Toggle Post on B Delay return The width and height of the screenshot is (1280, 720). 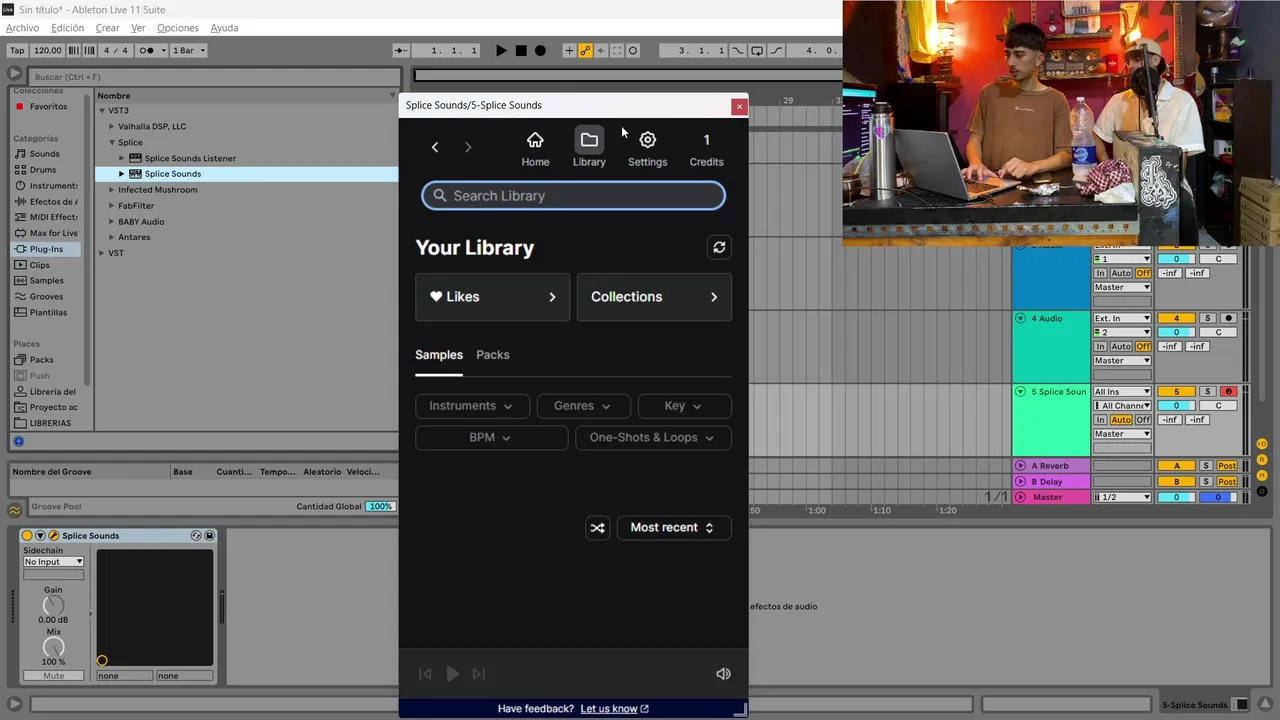[x=1227, y=482]
